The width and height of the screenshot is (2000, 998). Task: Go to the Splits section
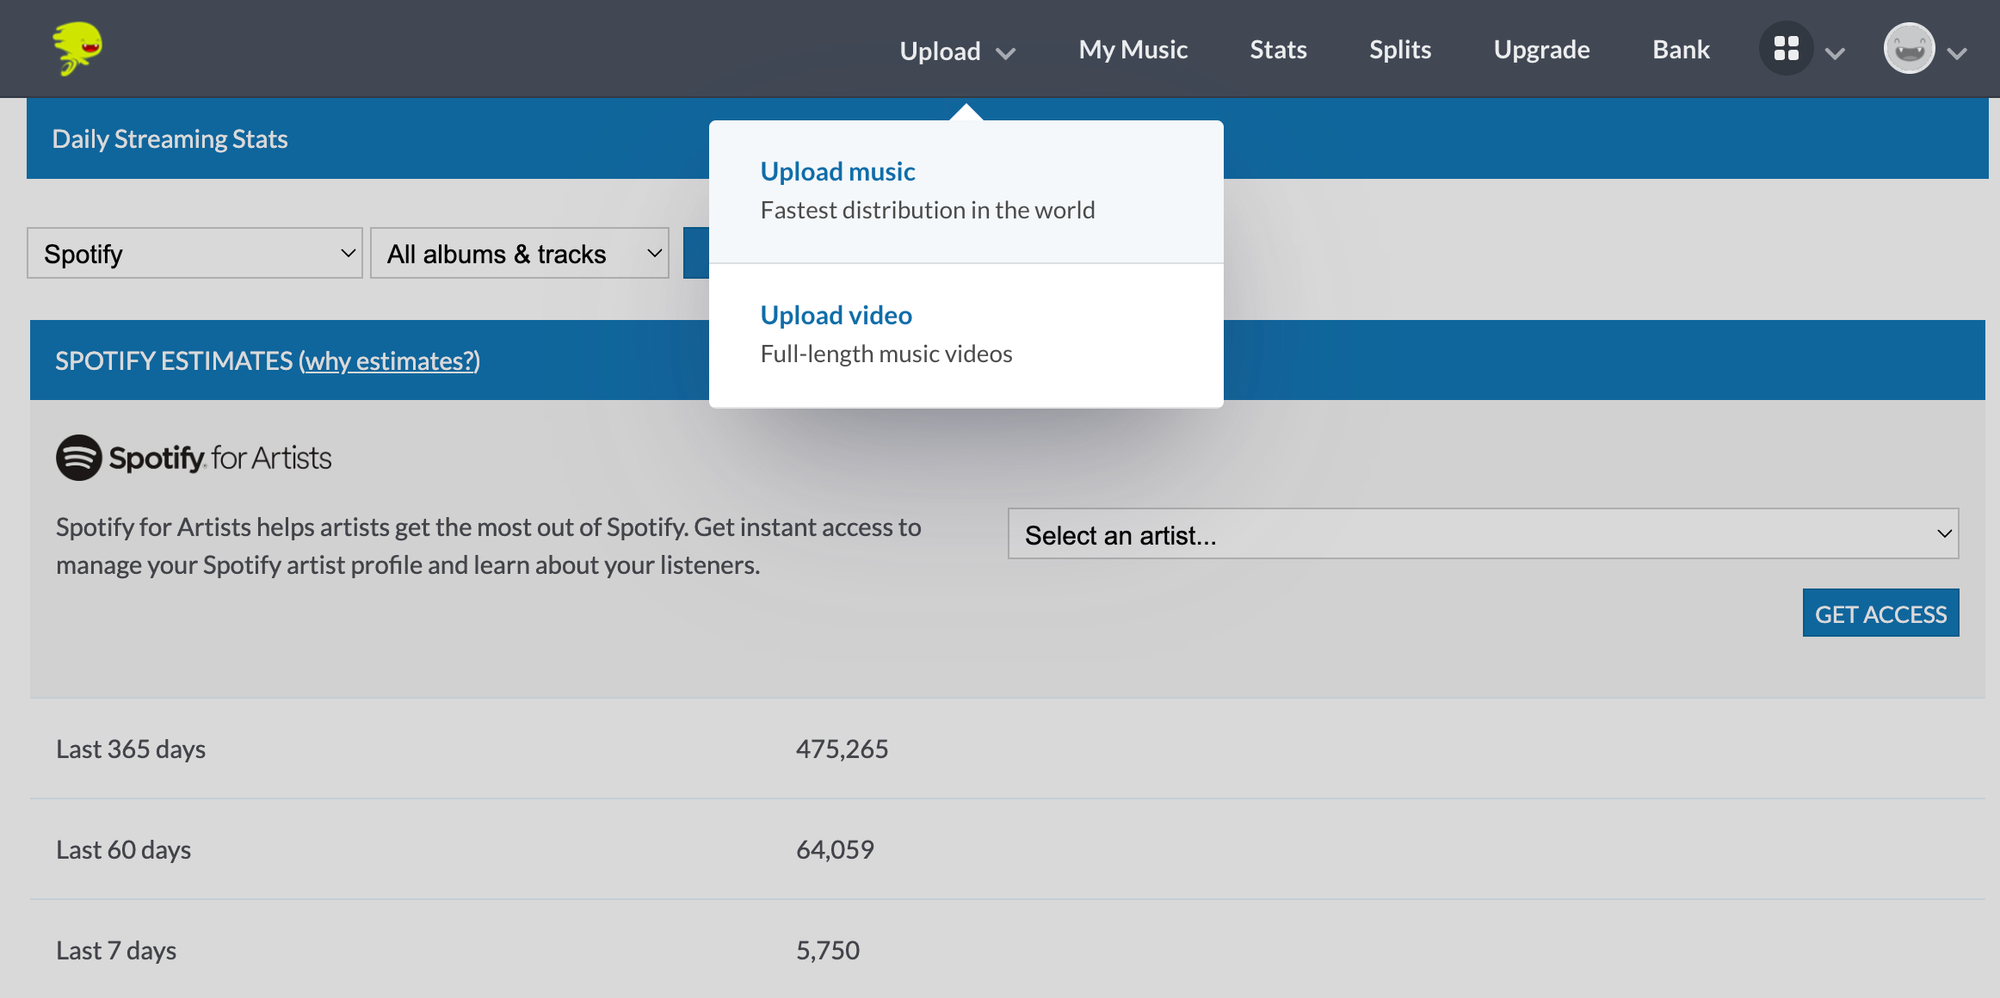pyautogui.click(x=1399, y=49)
